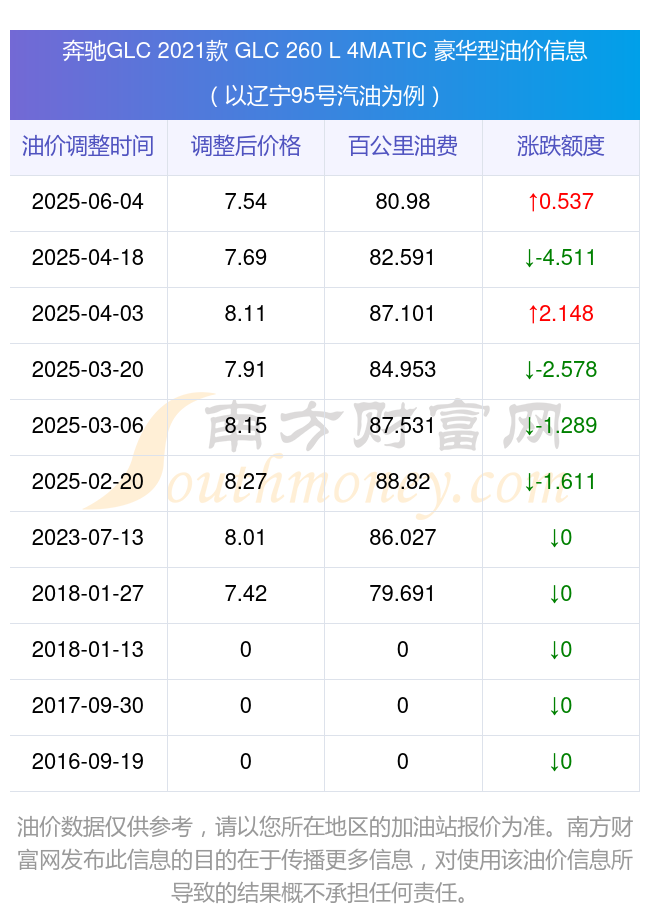Select the date 2025-06-04
This screenshot has height=921, width=650.
click(x=87, y=201)
